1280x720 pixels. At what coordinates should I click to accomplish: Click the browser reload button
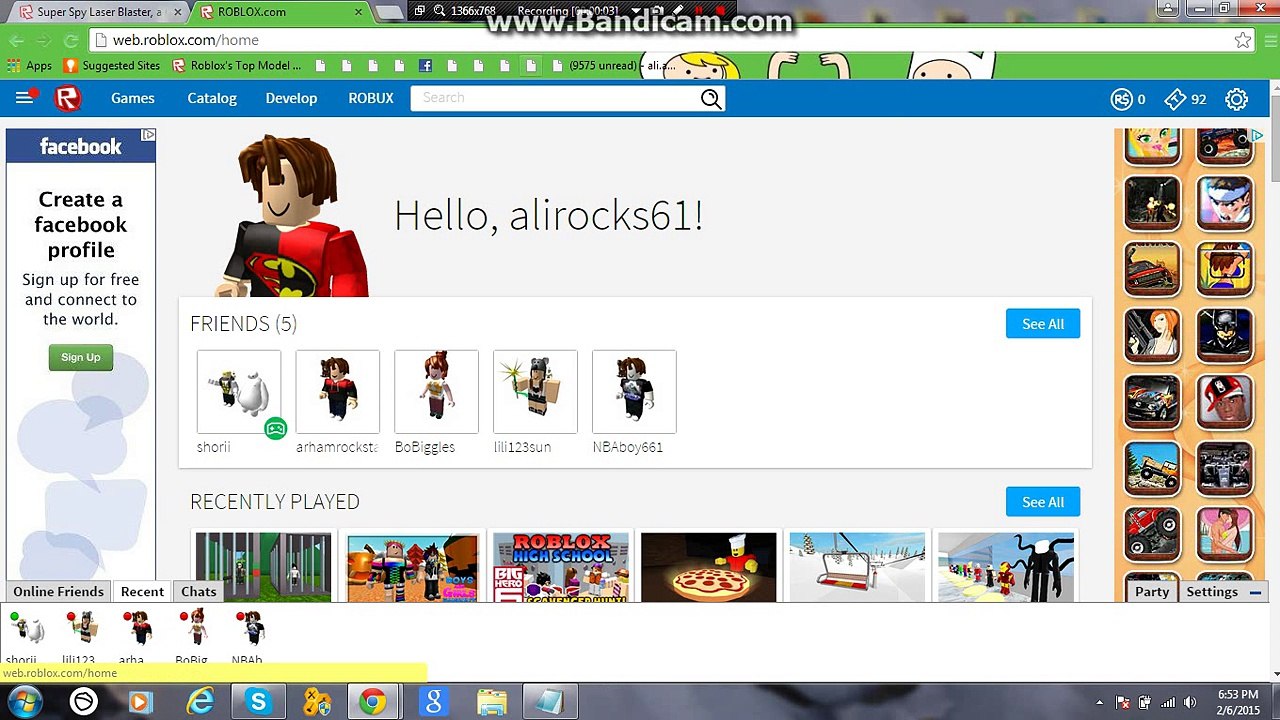[x=70, y=40]
